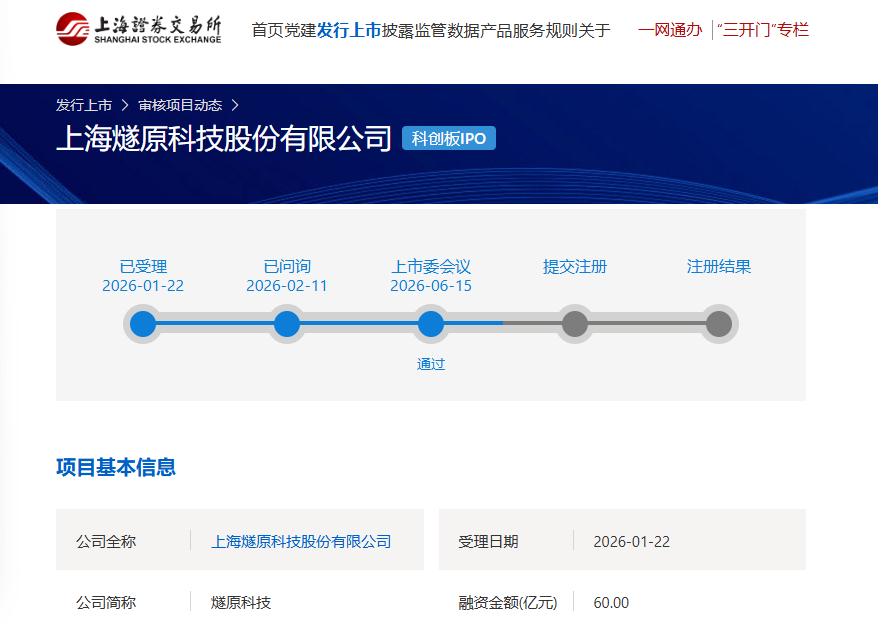Image resolution: width=878 pixels, height=628 pixels.
Task: Click the 已受理 stage label
Action: 143,266
